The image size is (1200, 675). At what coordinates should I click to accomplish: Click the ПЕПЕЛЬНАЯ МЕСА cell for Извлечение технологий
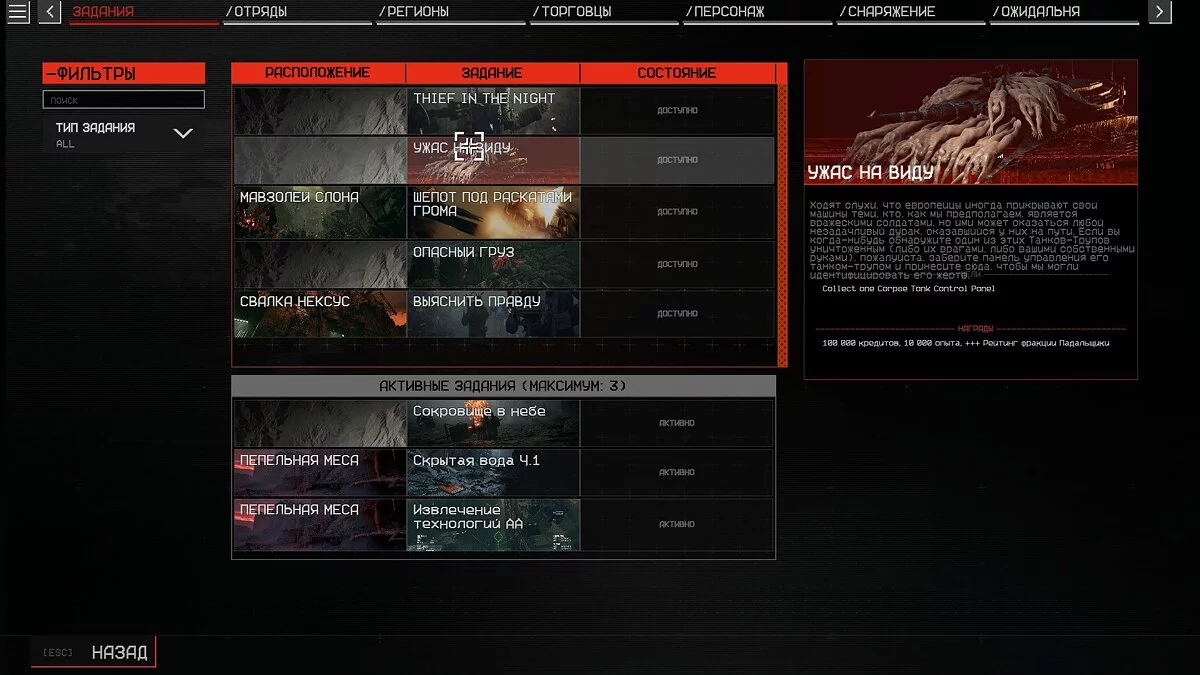(x=320, y=524)
